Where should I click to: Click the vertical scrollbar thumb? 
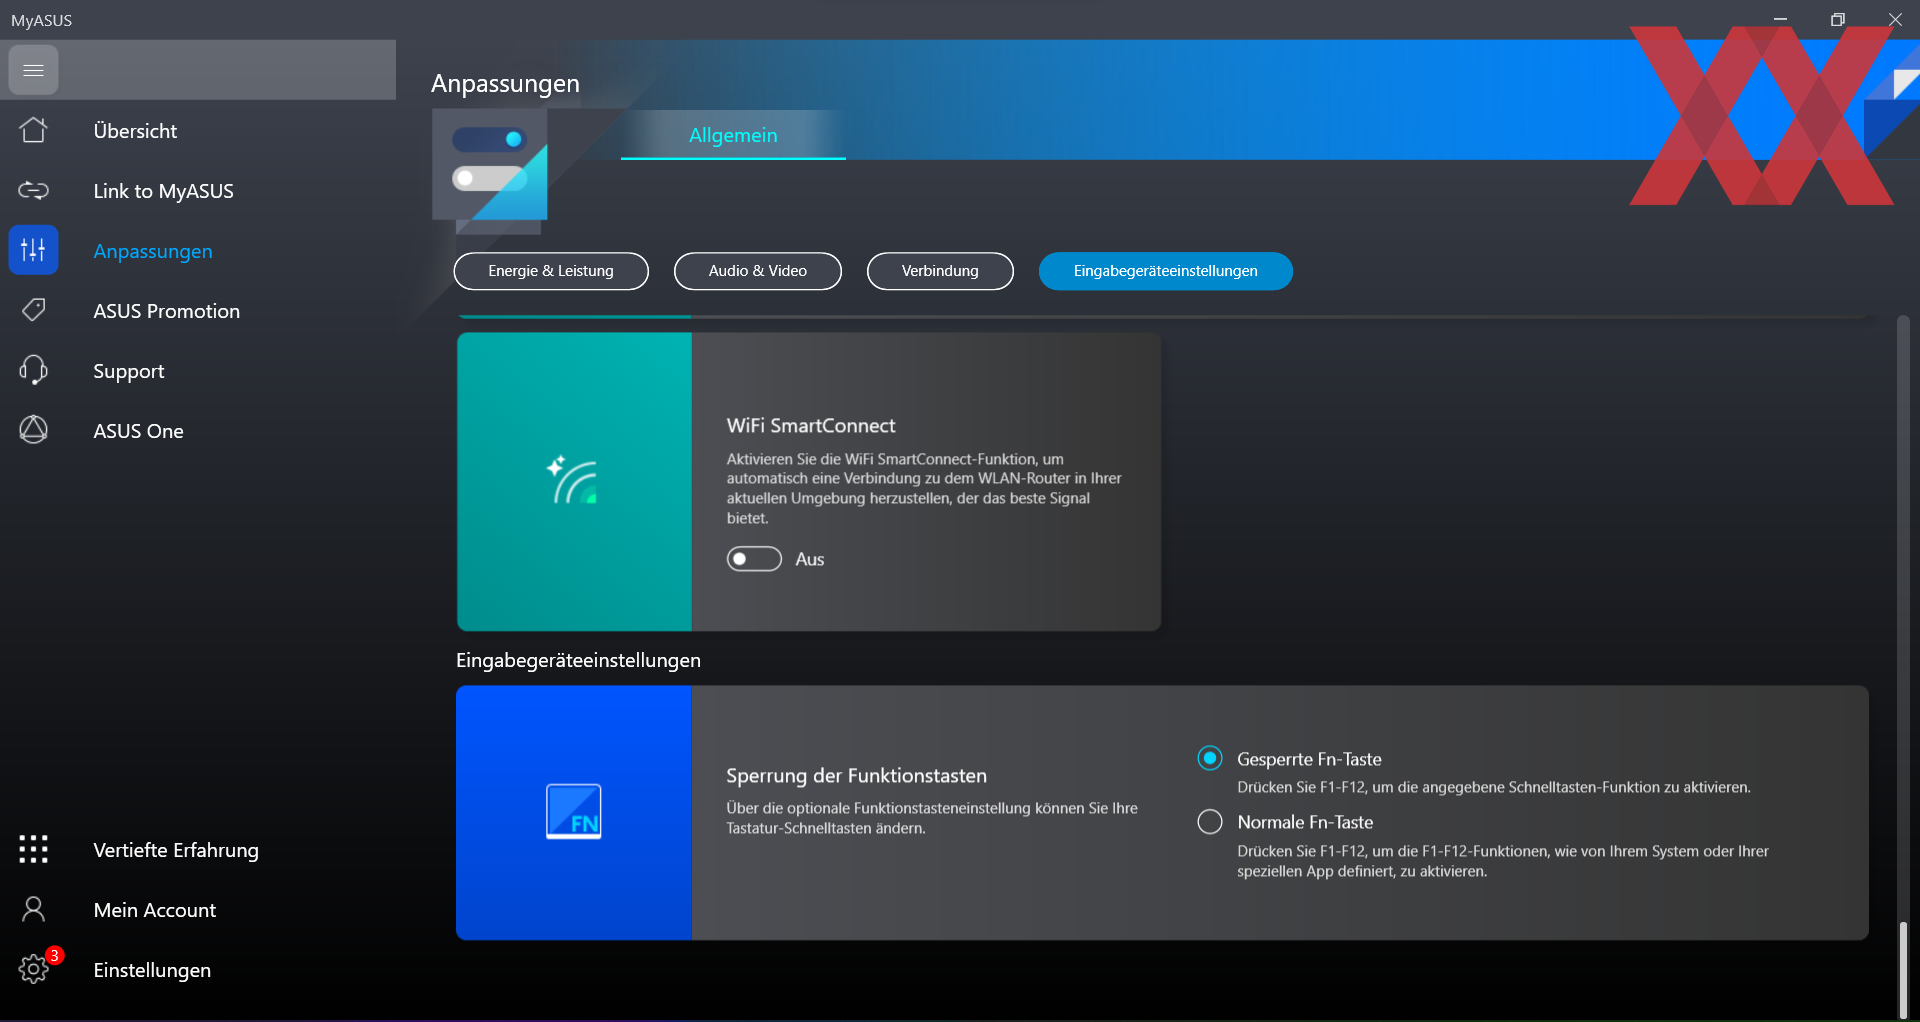[x=1903, y=968]
